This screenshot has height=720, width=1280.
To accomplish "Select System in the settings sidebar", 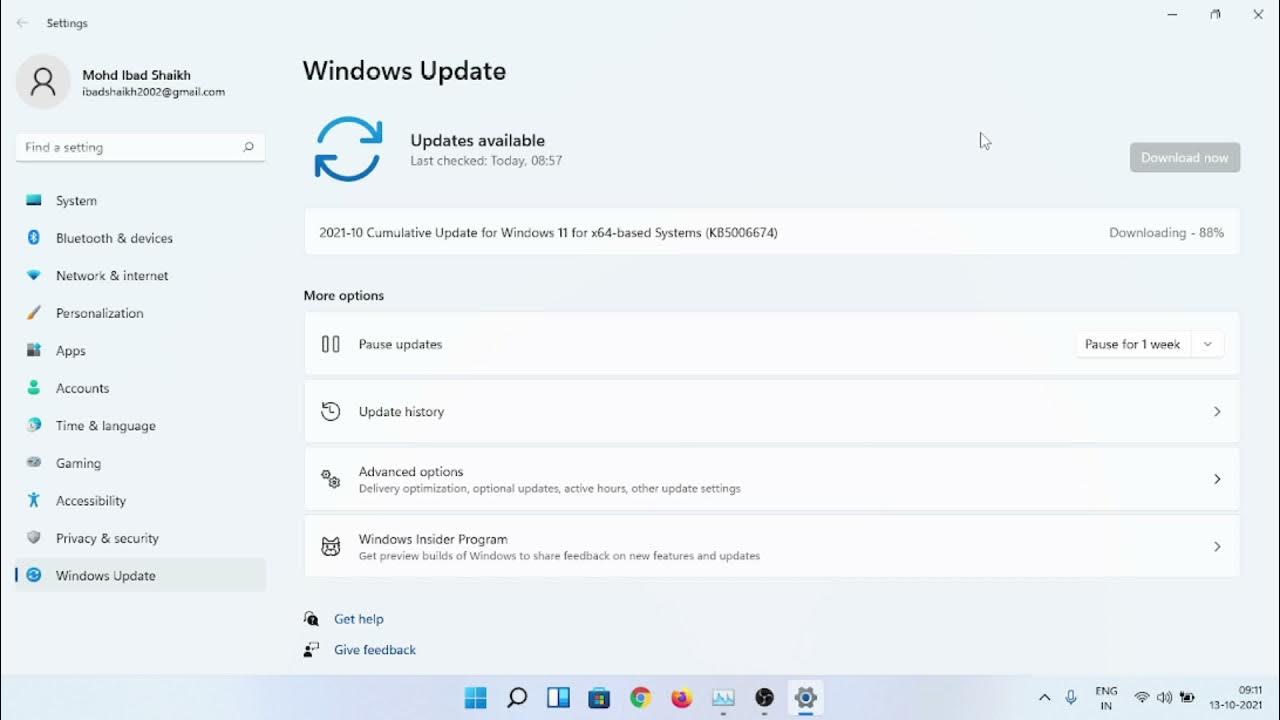I will click(140, 200).
